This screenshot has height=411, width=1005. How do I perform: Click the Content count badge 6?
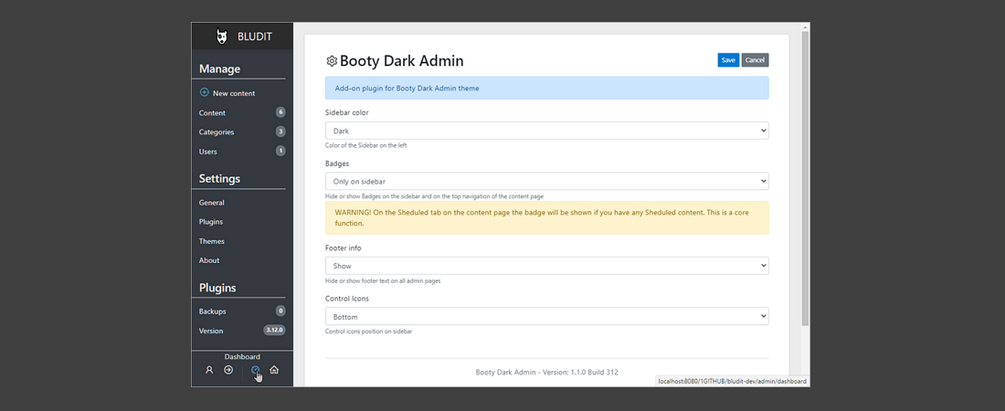[x=280, y=112]
